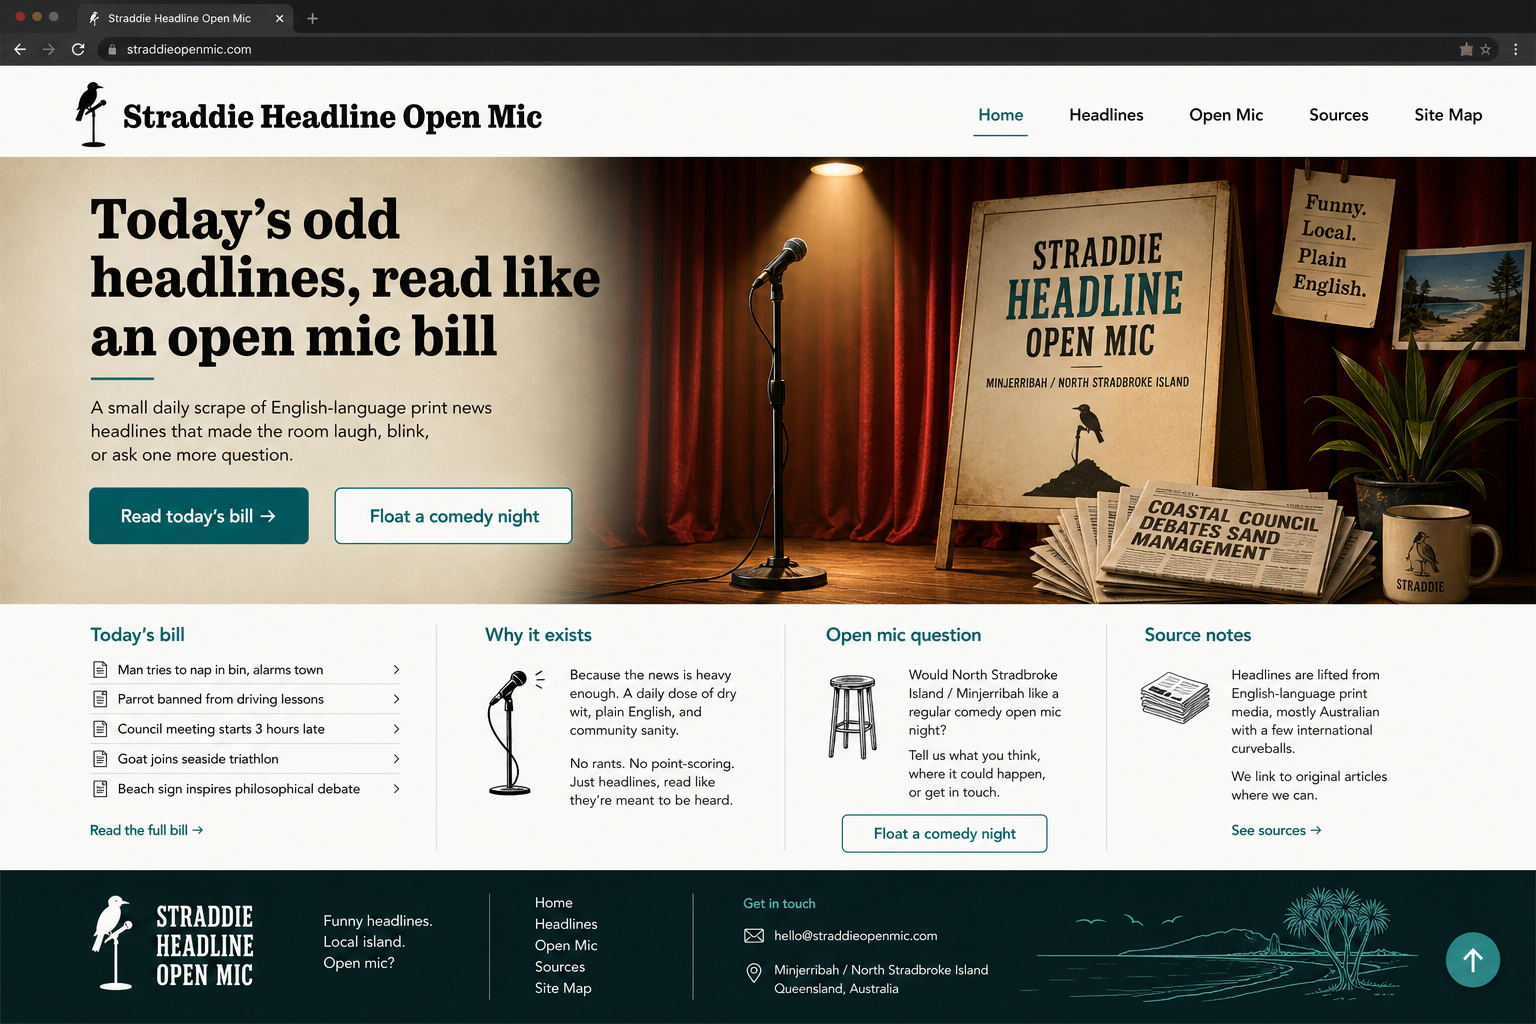The height and width of the screenshot is (1024, 1536).
Task: Expand chevron for 'Parrot banned from driving lessons'
Action: coord(396,699)
